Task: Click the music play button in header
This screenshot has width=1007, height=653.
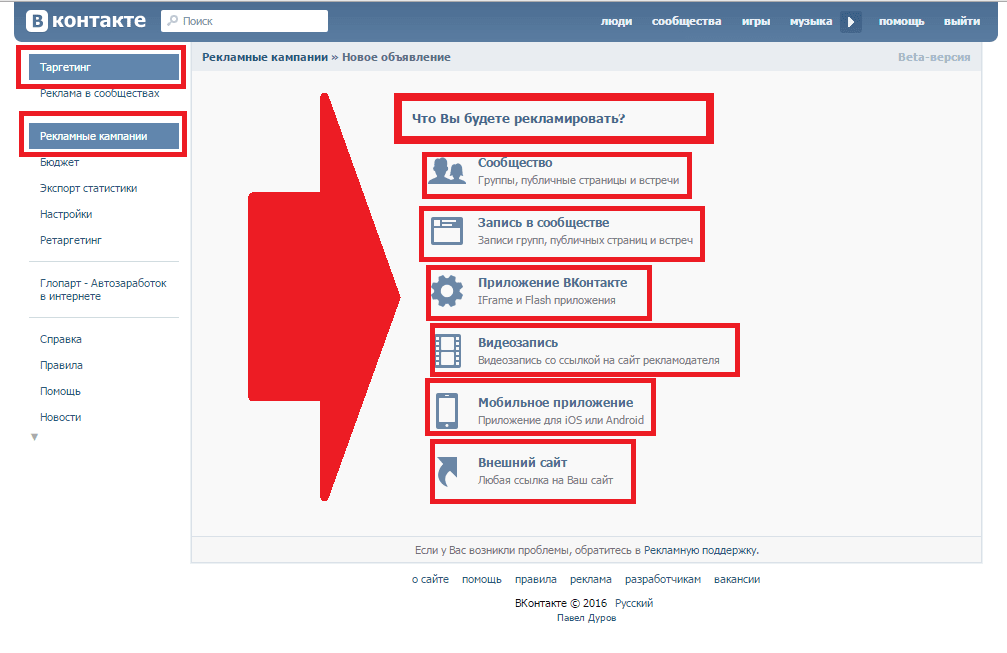Action: [x=850, y=21]
